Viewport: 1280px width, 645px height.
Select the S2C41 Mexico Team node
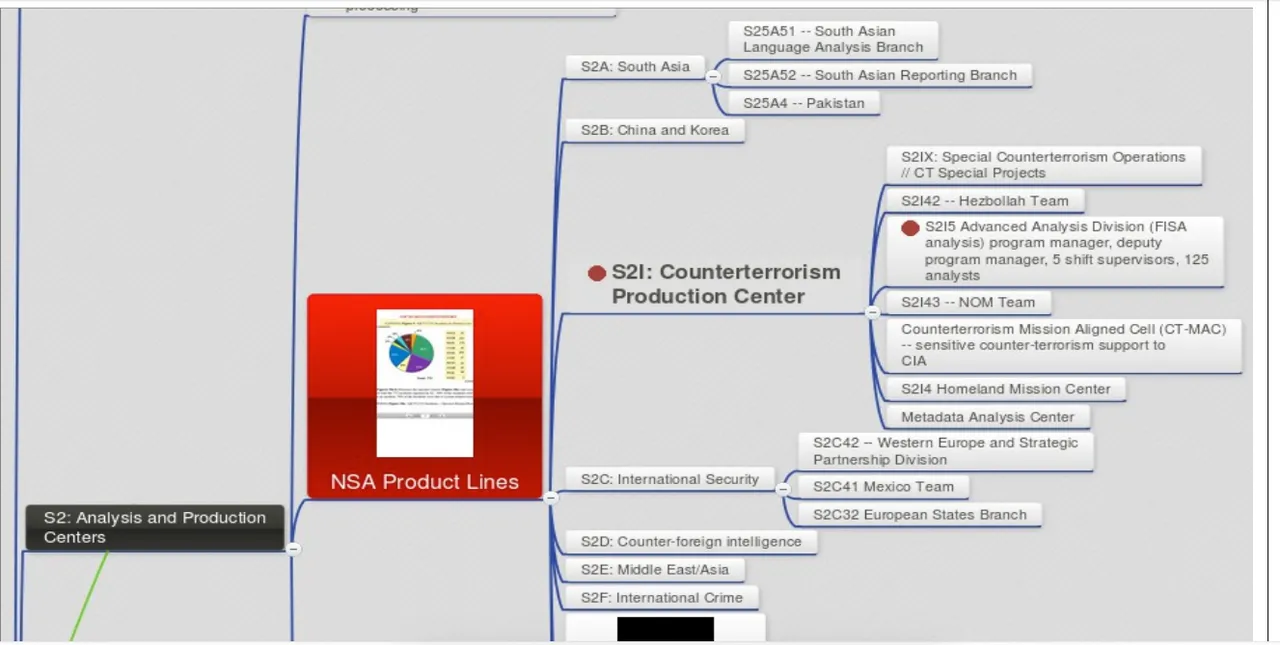(x=884, y=487)
